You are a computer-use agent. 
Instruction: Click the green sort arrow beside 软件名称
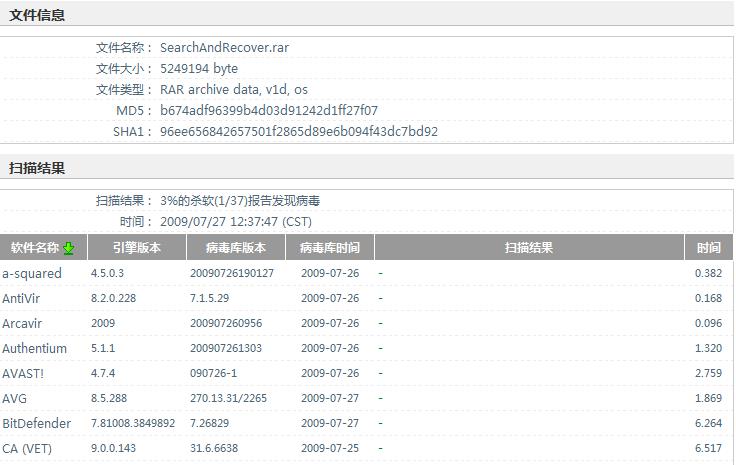(69, 248)
